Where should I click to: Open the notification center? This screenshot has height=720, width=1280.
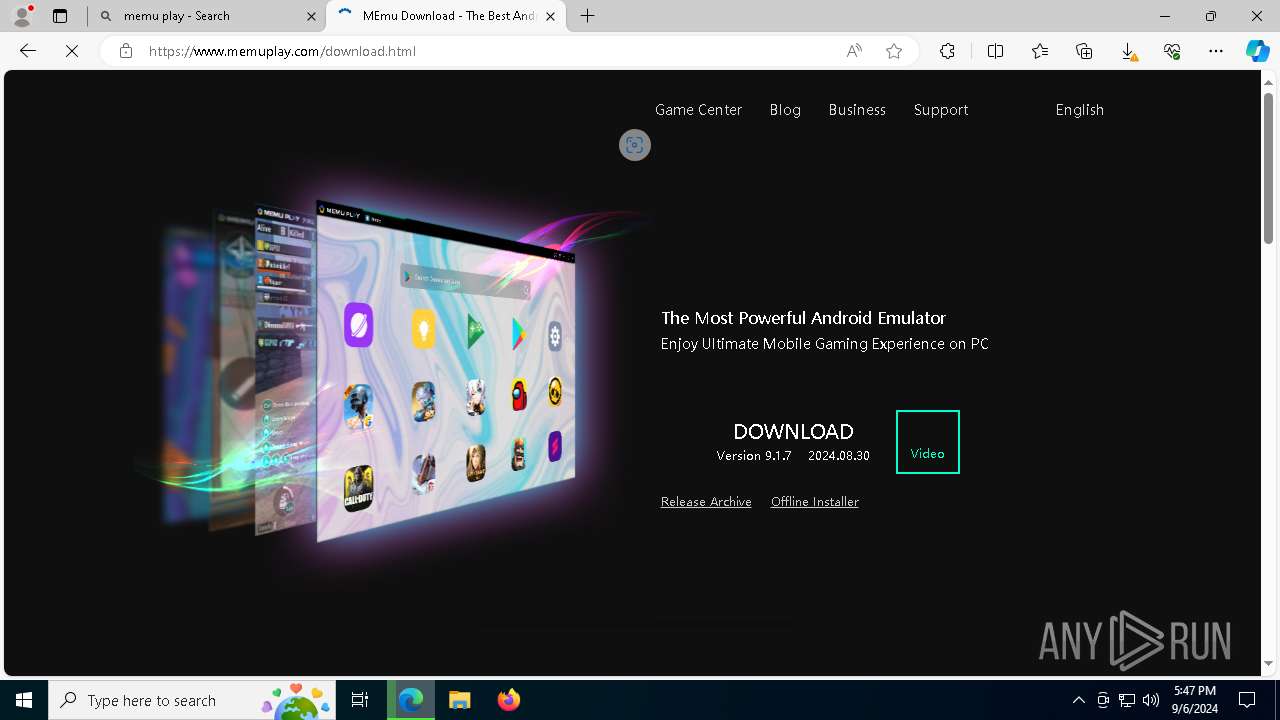(1247, 700)
